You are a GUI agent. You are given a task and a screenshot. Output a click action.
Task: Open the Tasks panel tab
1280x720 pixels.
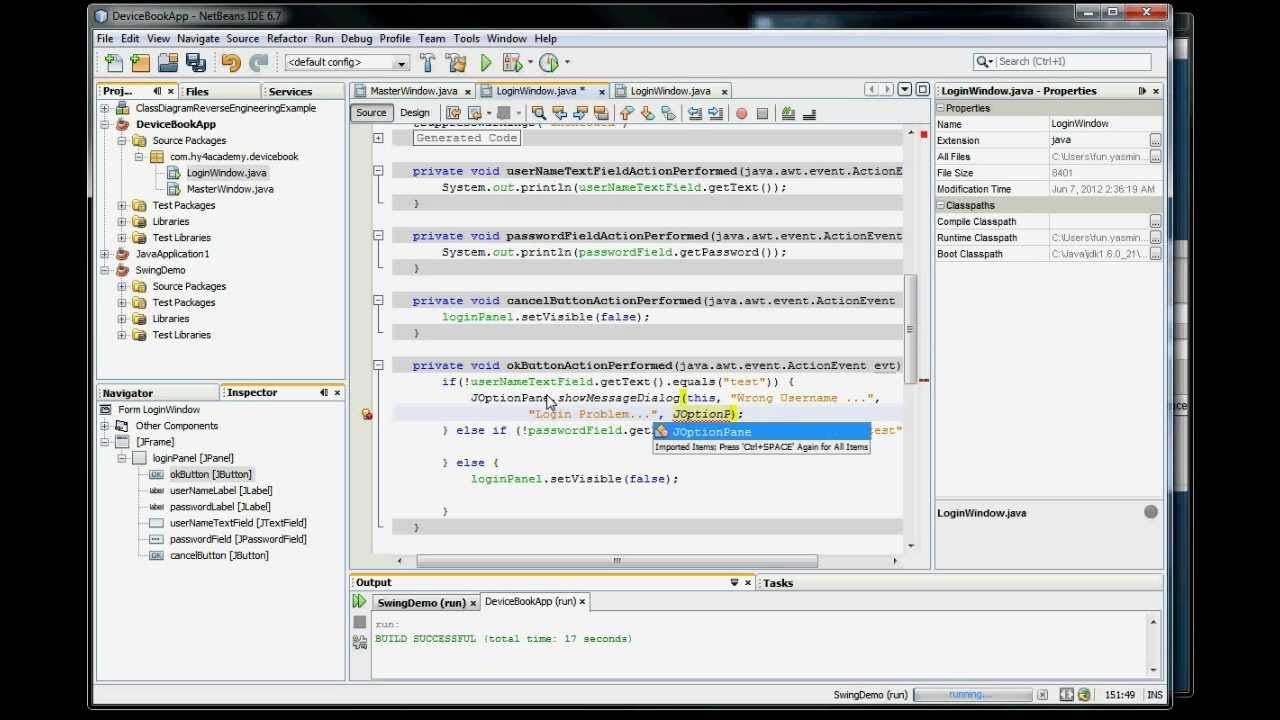[x=778, y=583]
